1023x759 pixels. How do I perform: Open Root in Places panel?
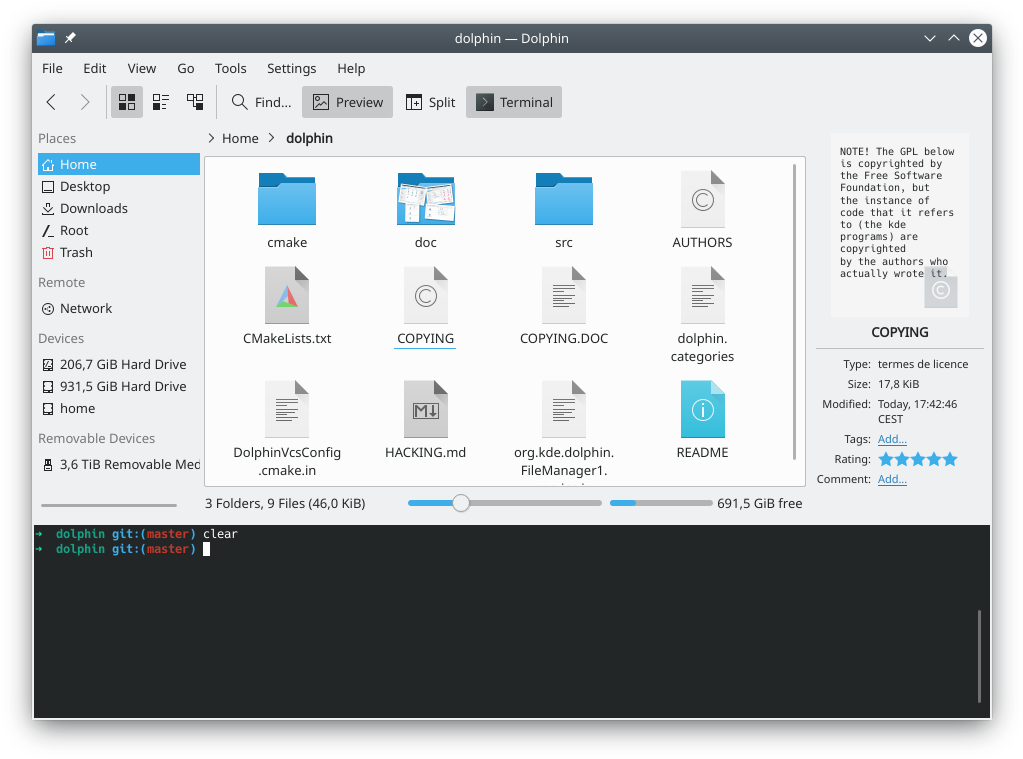click(x=119, y=231)
